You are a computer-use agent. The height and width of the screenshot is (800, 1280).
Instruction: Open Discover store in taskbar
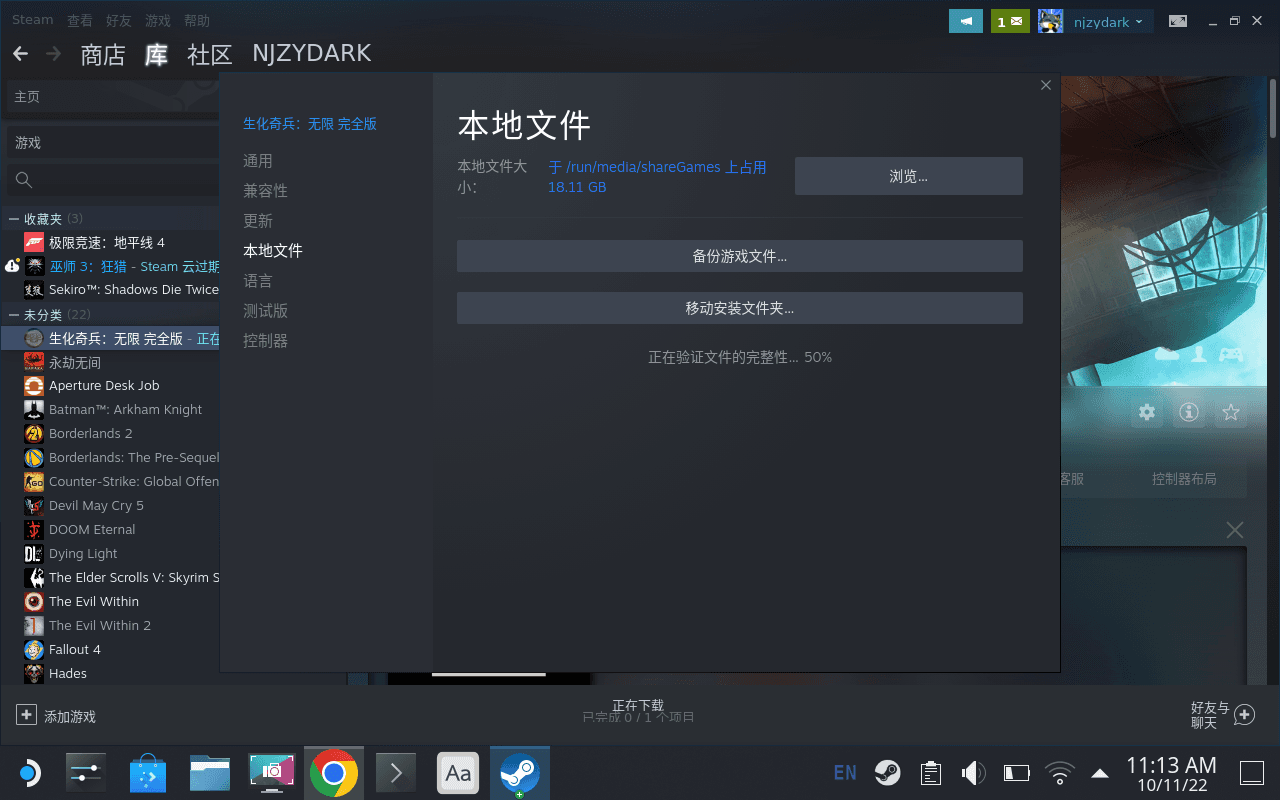[148, 773]
